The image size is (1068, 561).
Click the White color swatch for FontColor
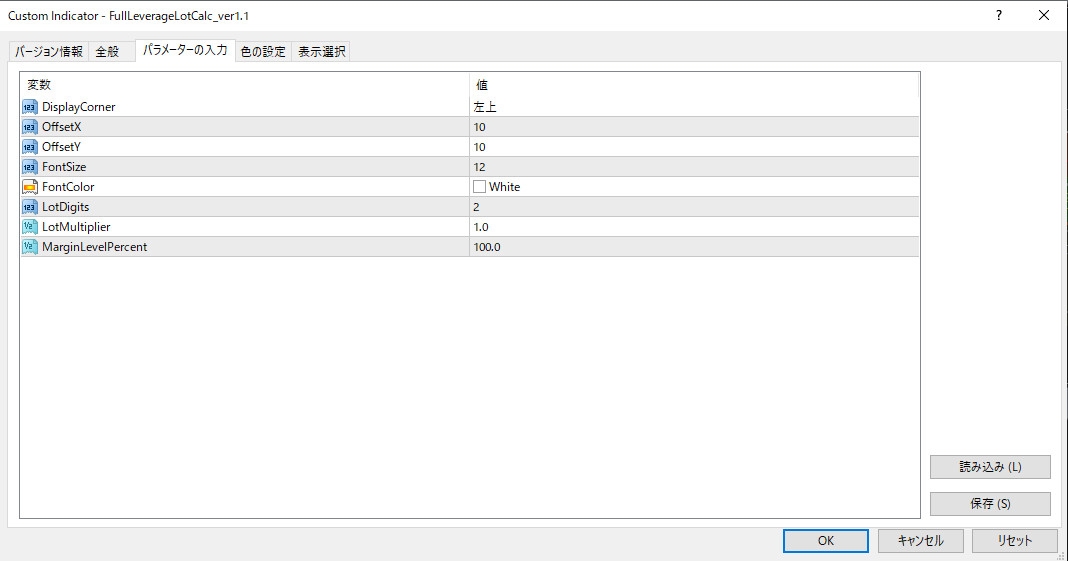480,187
